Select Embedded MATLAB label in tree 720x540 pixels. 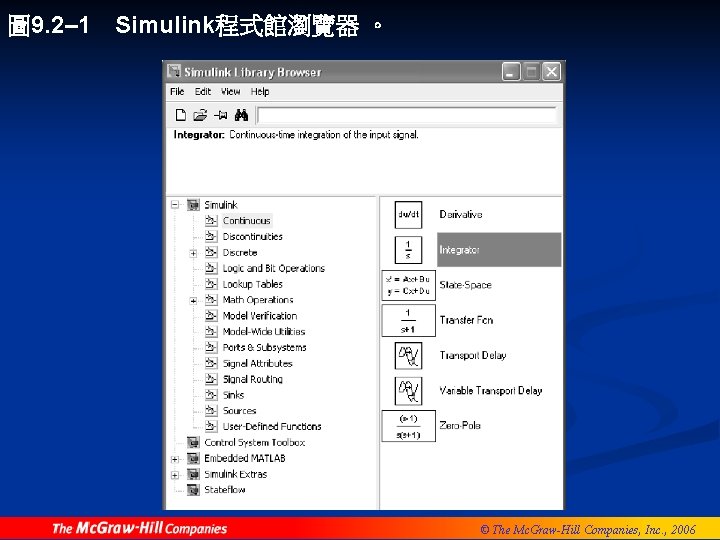(245, 458)
